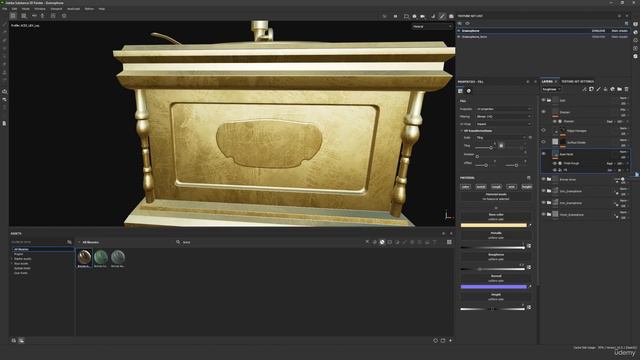The width and height of the screenshot is (640, 360).
Task: Open the Base color swatch picker
Action: pos(493,225)
